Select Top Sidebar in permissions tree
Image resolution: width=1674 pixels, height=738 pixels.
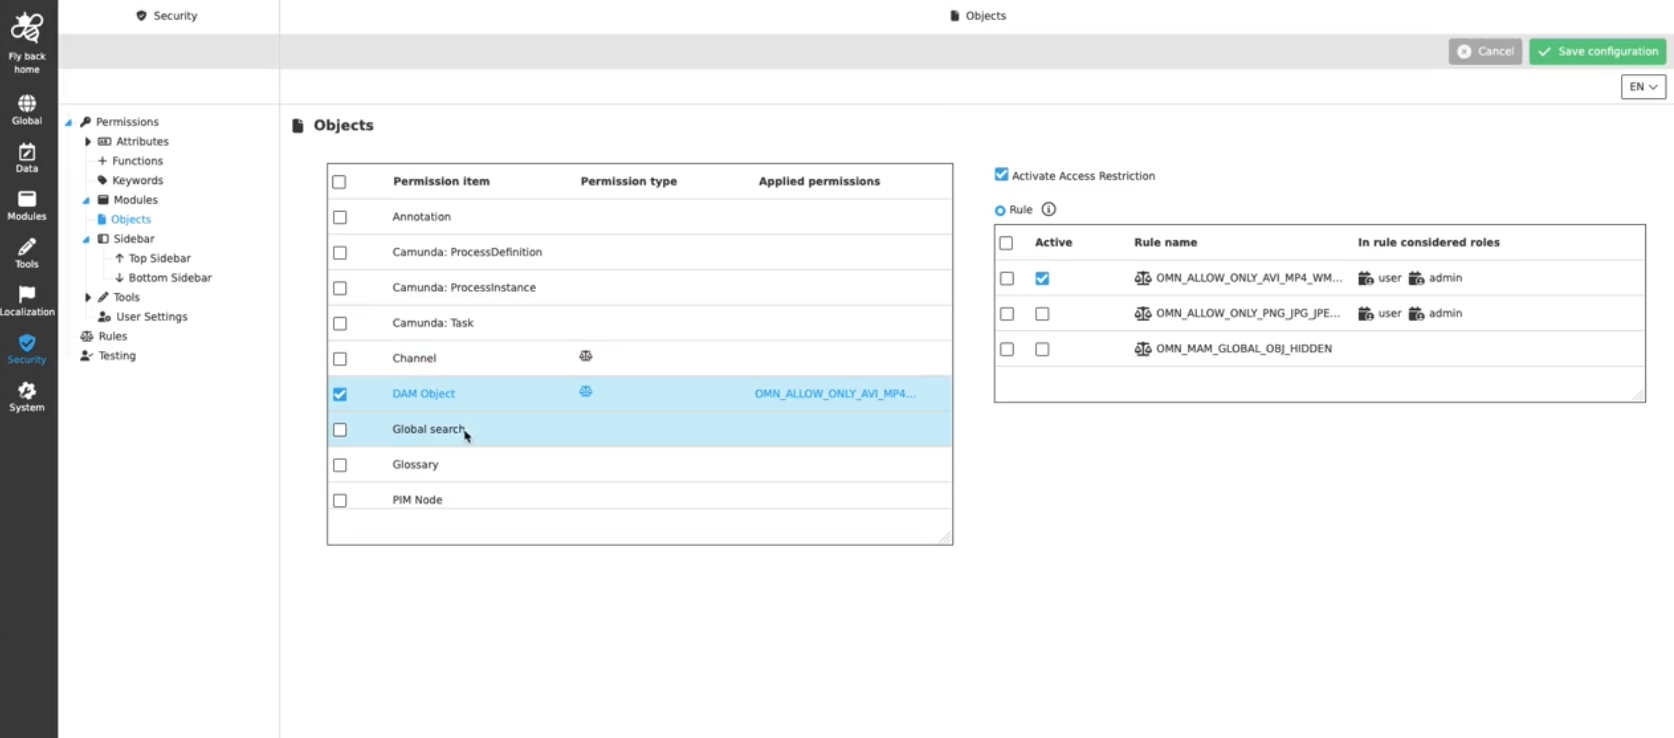click(159, 258)
